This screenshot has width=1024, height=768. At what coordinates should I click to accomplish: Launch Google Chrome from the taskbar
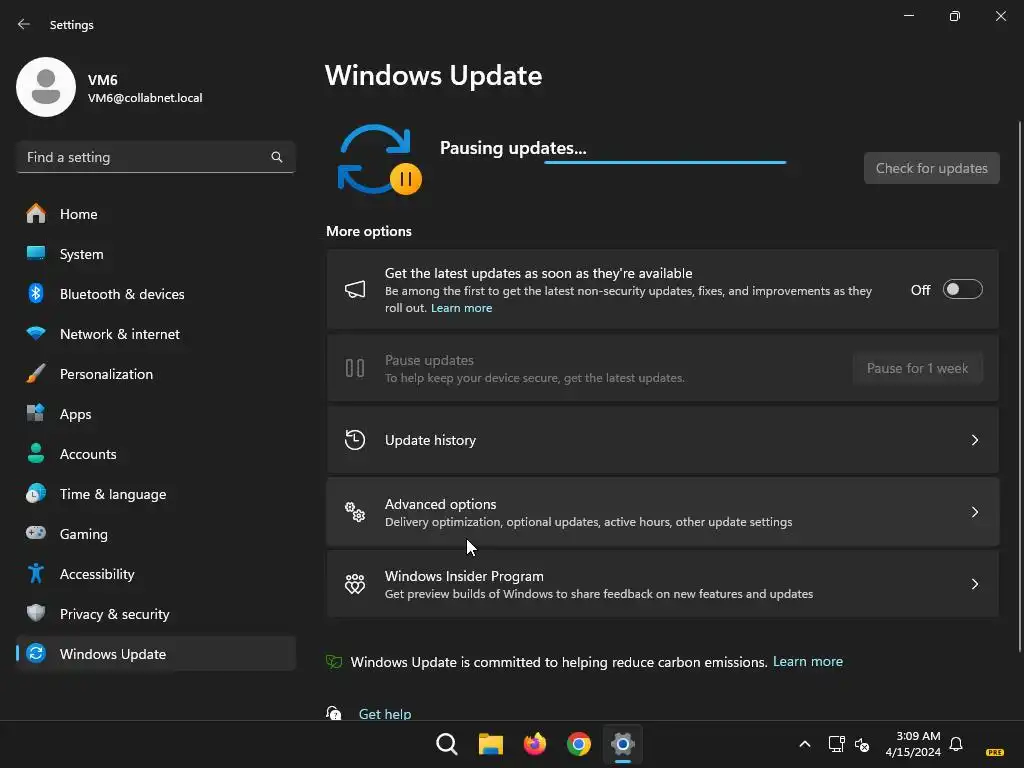pos(579,744)
